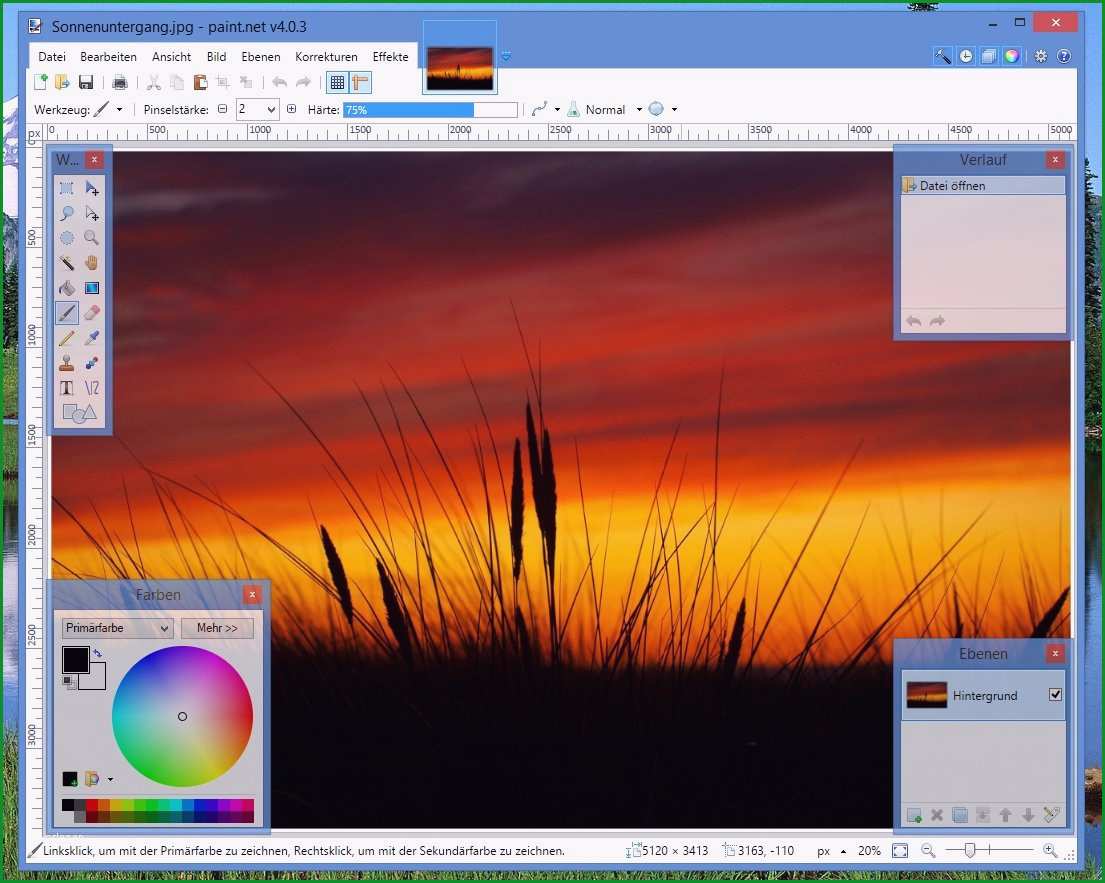The image size is (1105, 883).
Task: Select the Line/Curve tool
Action: (x=92, y=388)
